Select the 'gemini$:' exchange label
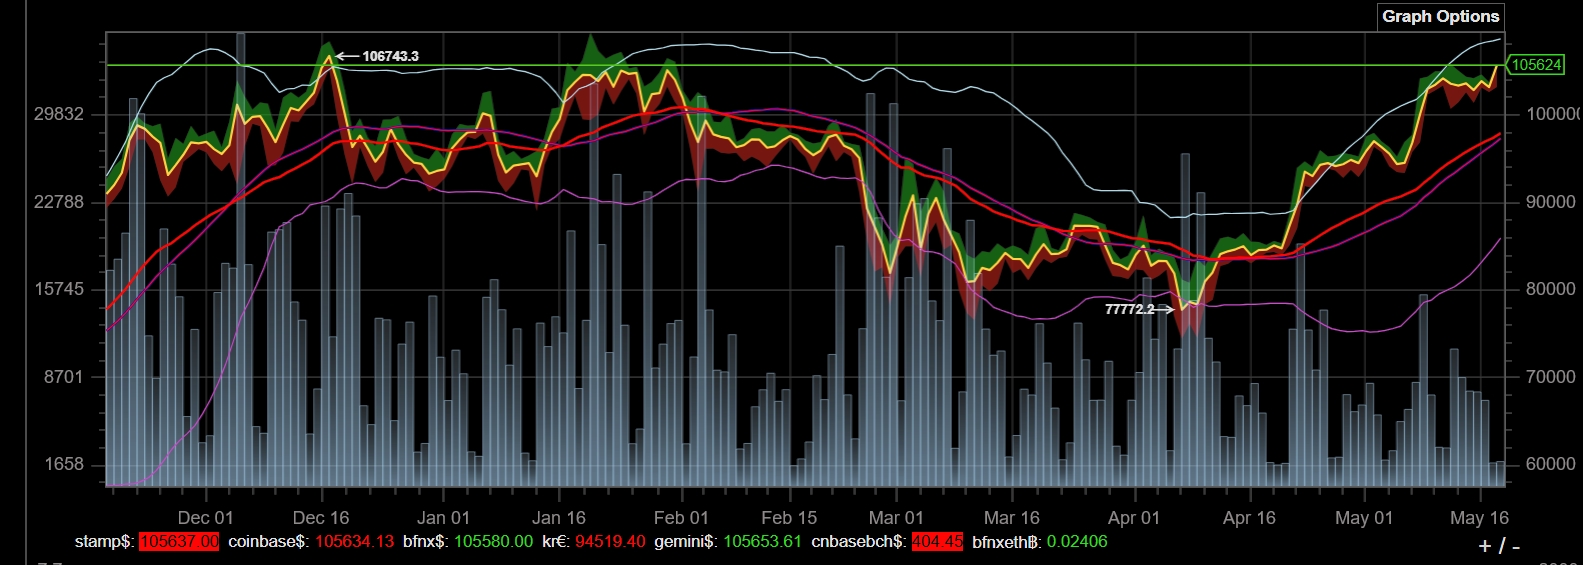 (685, 542)
